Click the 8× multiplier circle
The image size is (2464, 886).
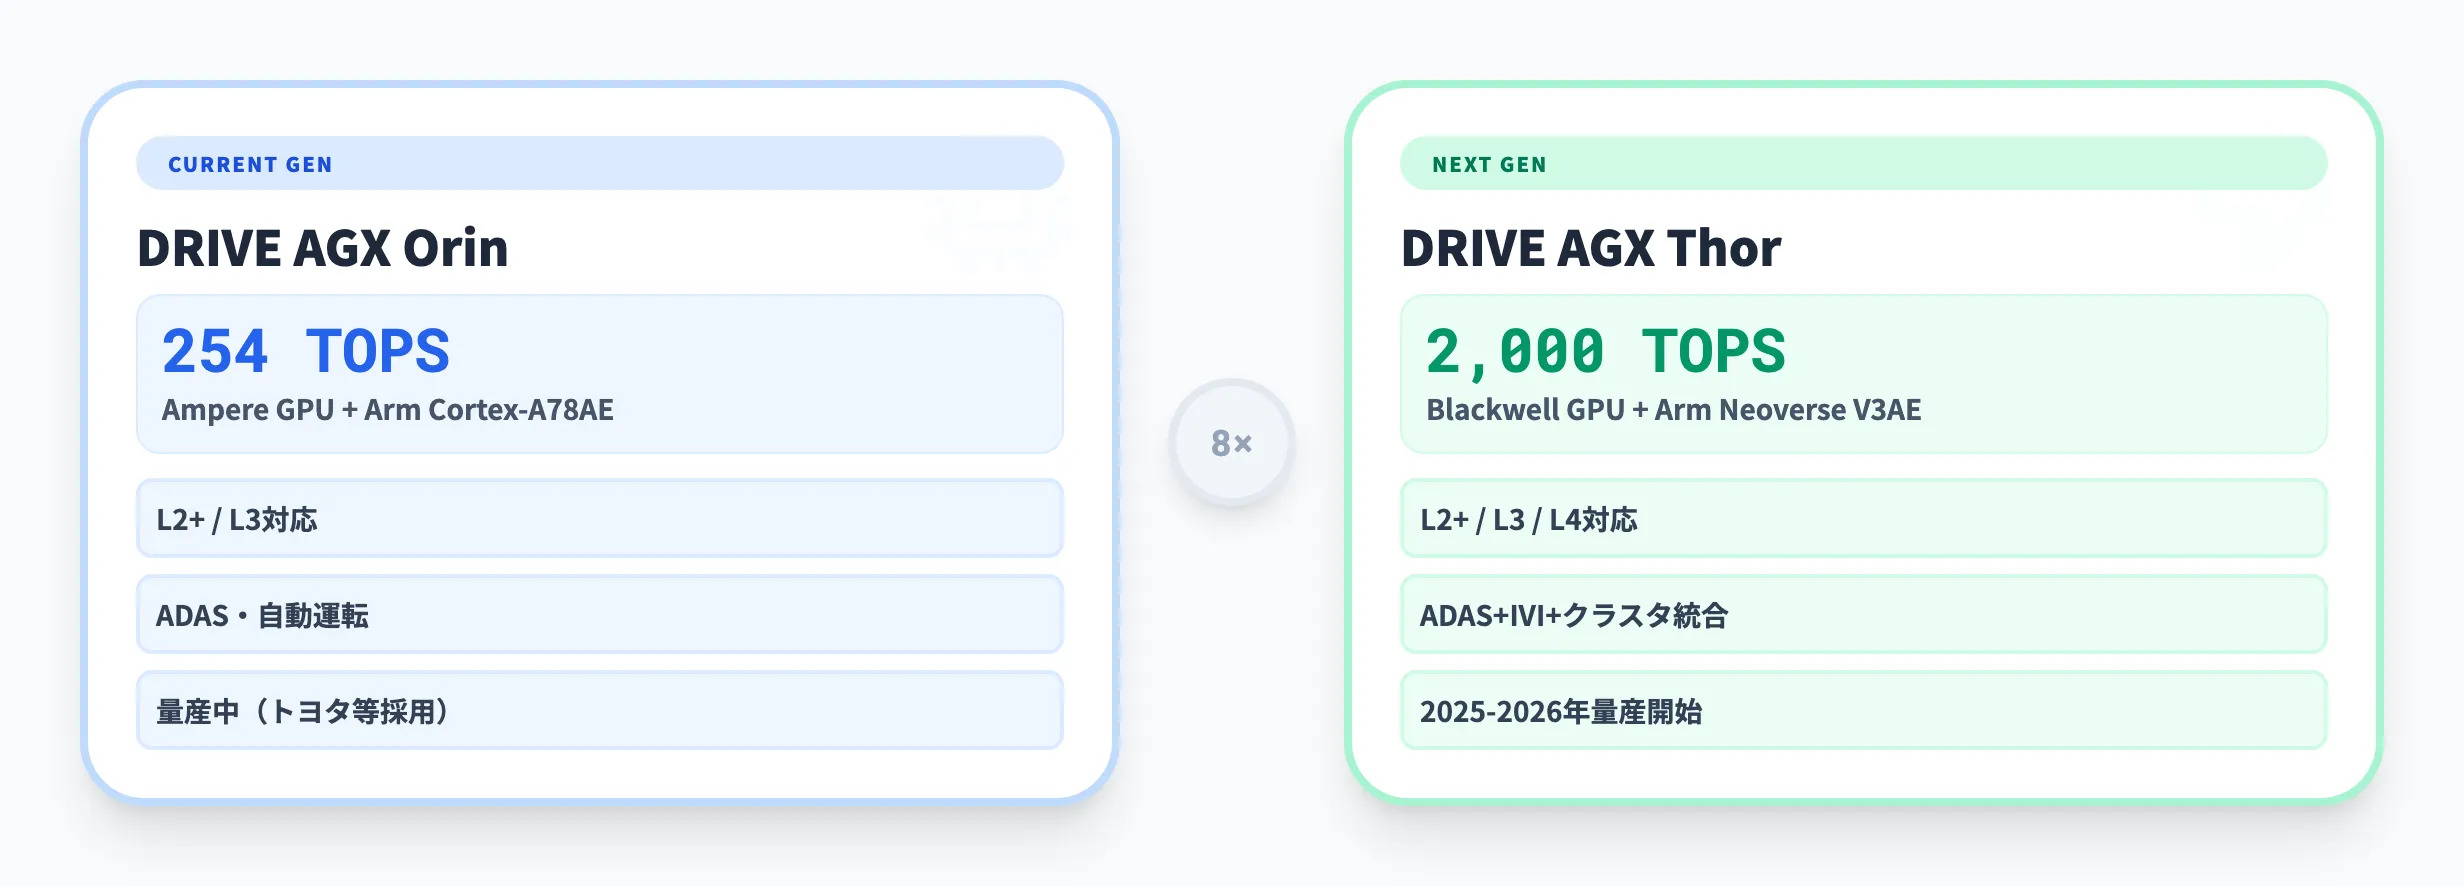[x=1232, y=443]
